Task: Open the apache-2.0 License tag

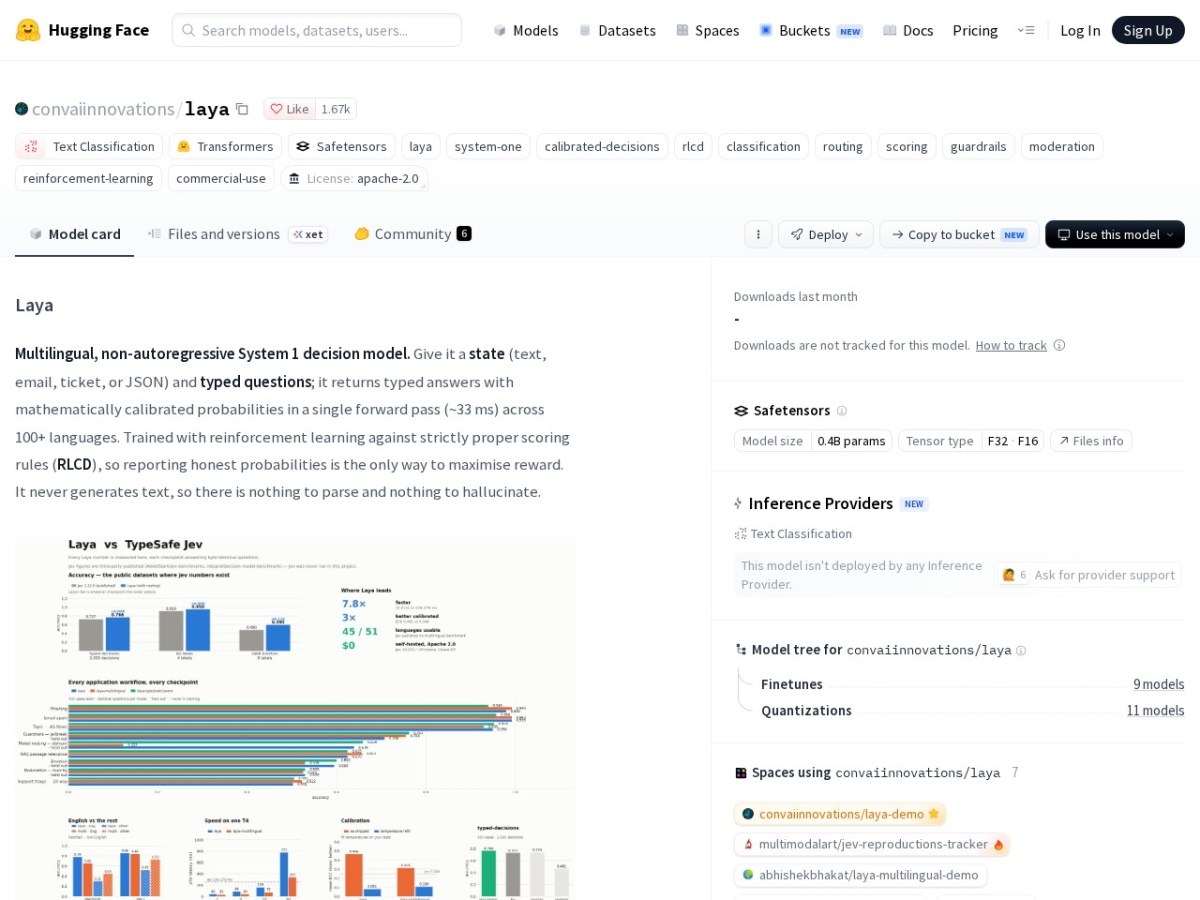Action: coord(354,179)
